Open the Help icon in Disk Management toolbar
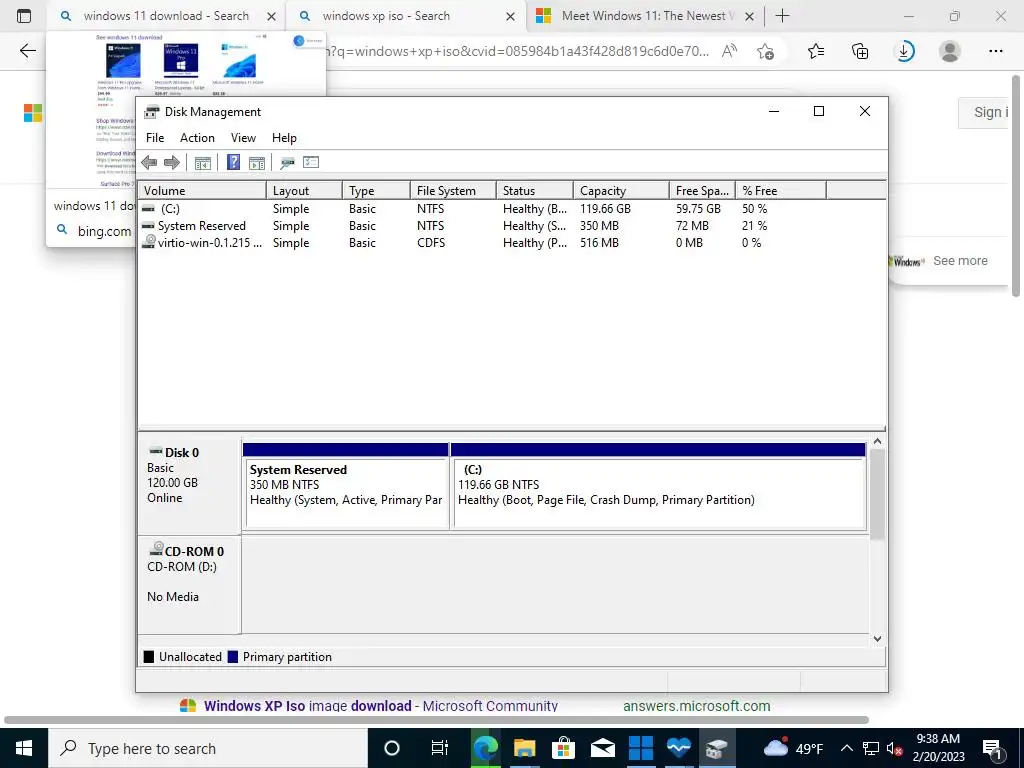The height and width of the screenshot is (768, 1024). point(233,162)
